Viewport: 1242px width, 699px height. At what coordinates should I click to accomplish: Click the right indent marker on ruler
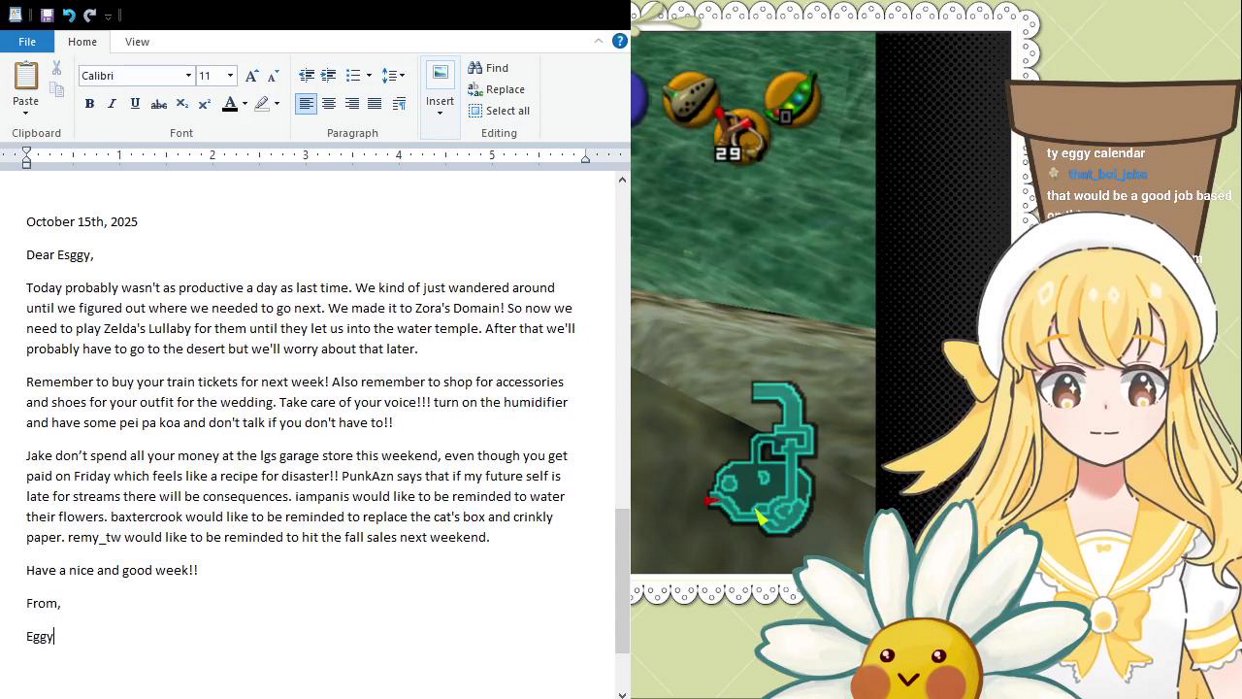point(585,158)
